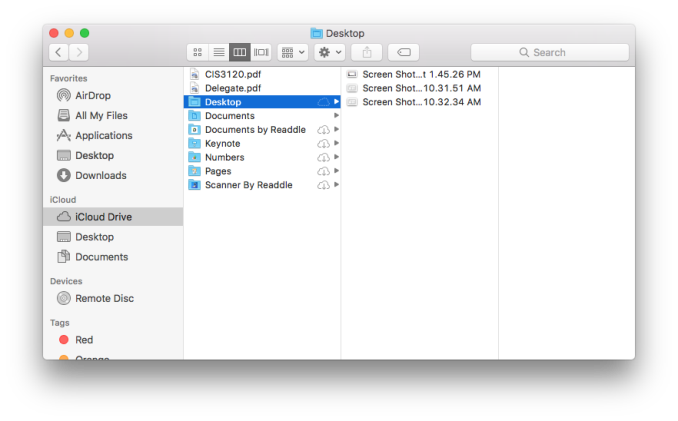678x421 pixels.
Task: Click cloud download icon next to Numbers
Action: click(x=323, y=157)
